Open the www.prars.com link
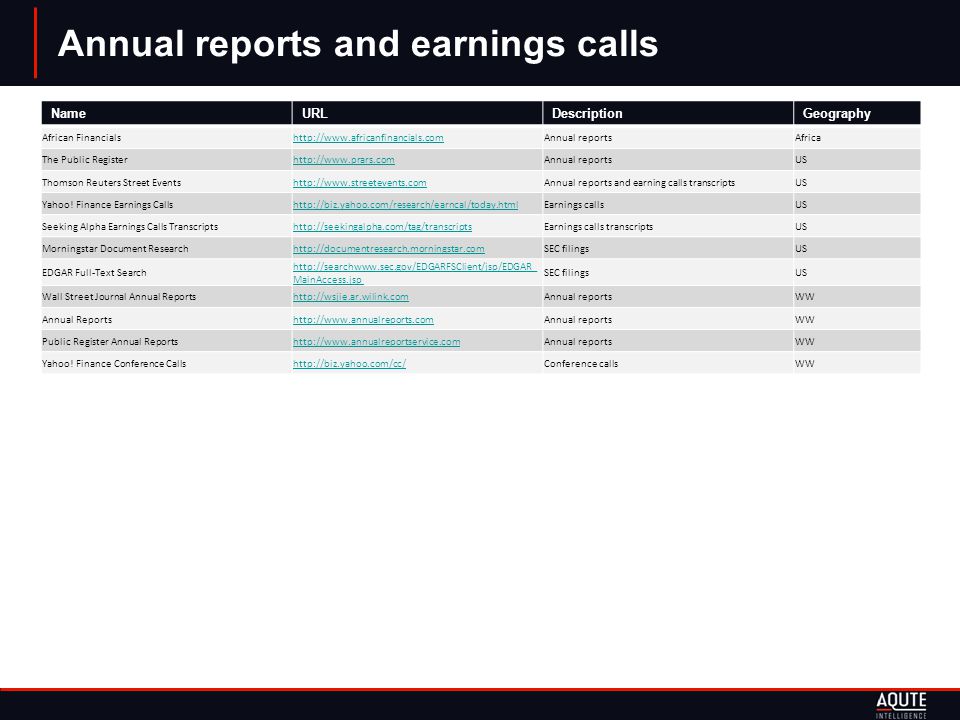This screenshot has height=720, width=960. point(343,160)
